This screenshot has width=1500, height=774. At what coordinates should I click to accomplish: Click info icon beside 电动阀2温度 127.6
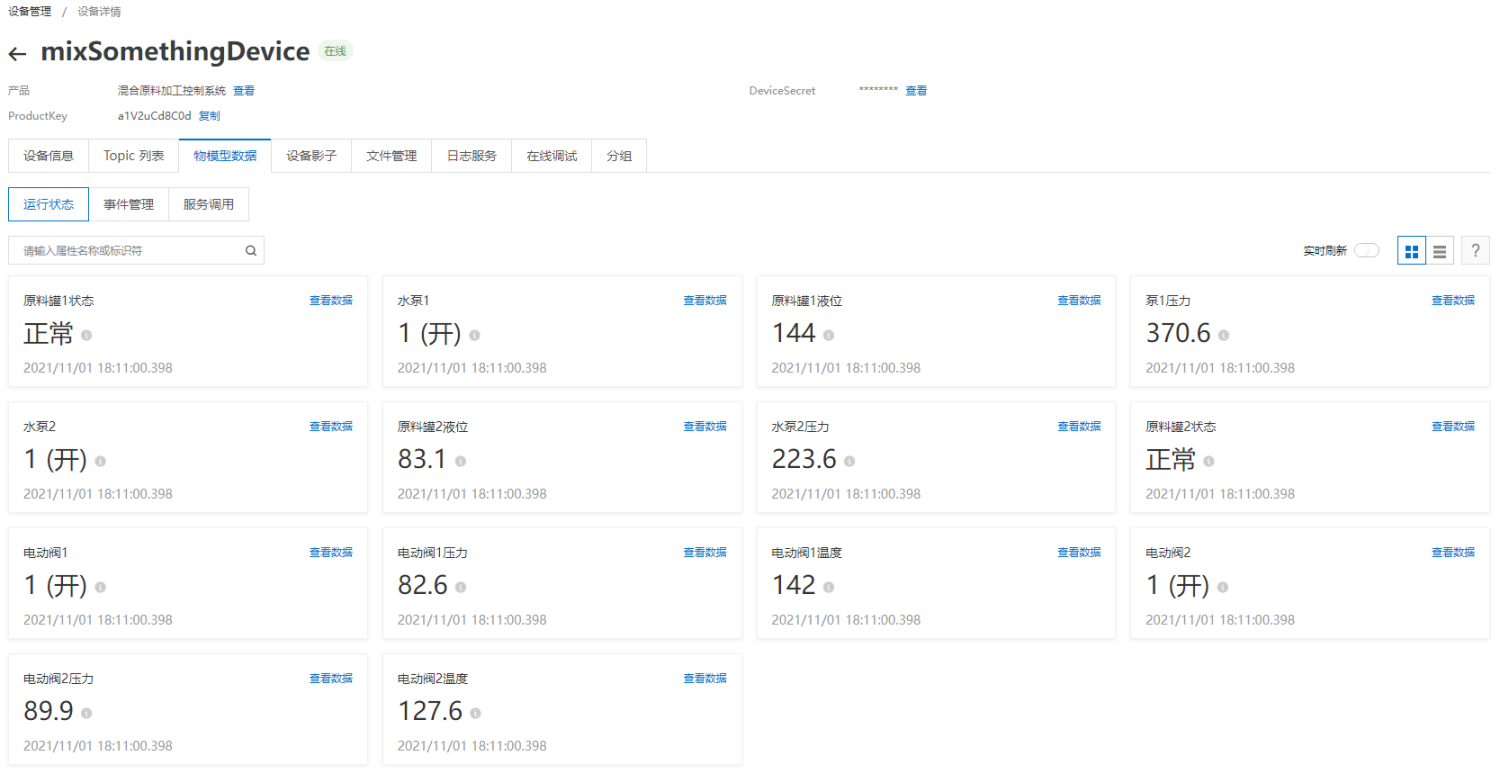point(475,714)
